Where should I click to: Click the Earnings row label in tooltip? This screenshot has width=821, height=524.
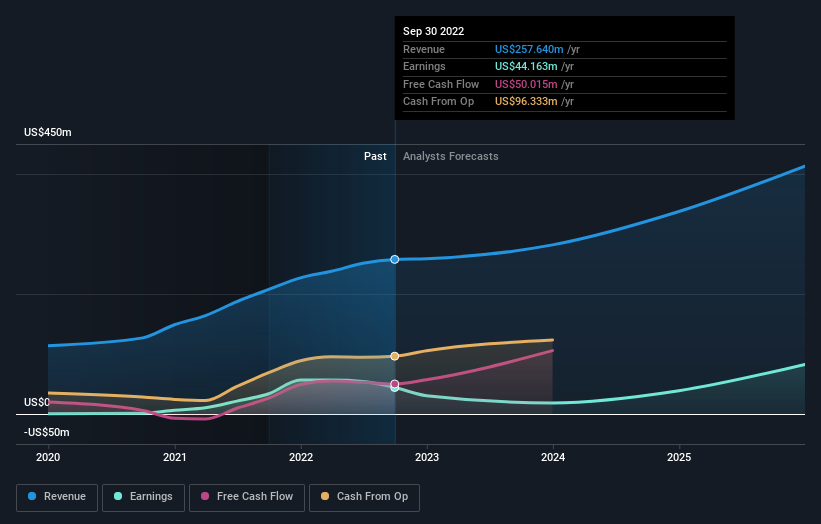(x=424, y=66)
